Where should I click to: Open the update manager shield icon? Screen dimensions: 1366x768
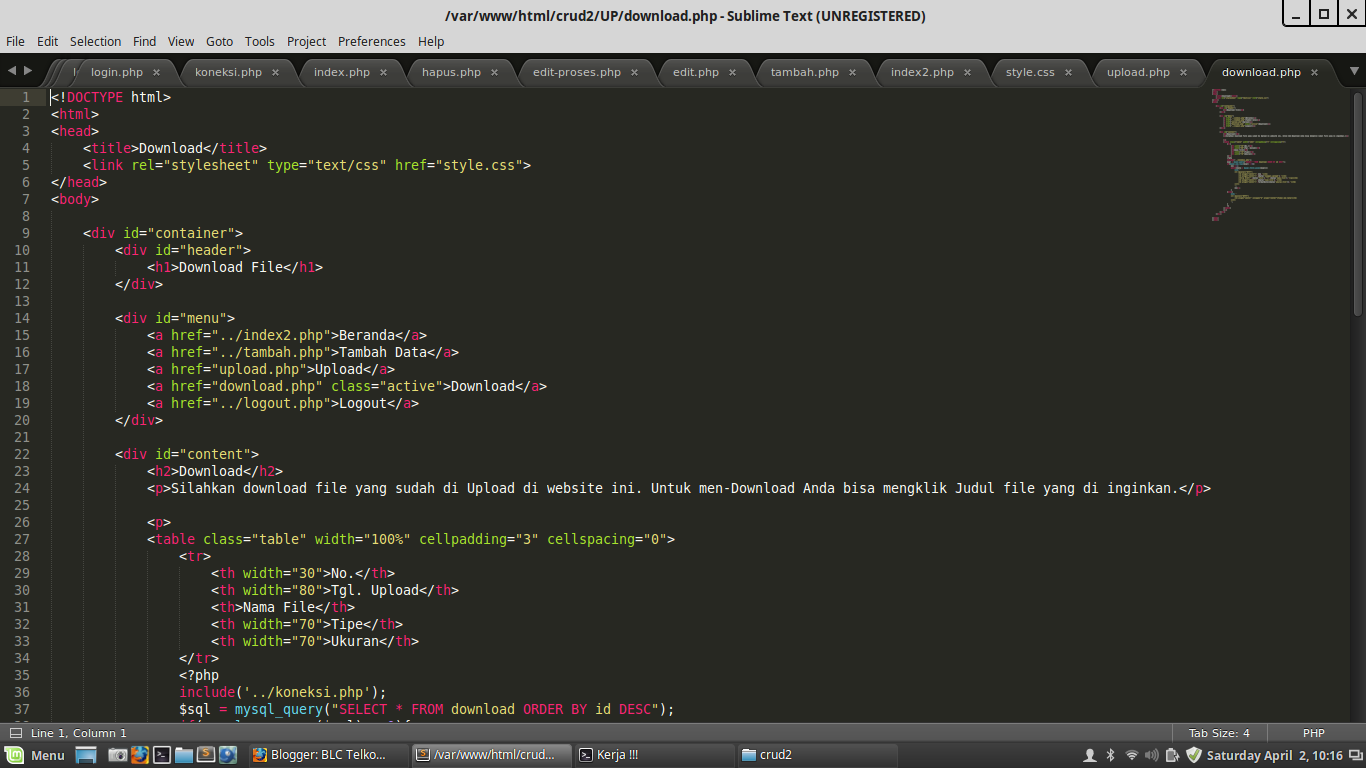pos(1194,755)
